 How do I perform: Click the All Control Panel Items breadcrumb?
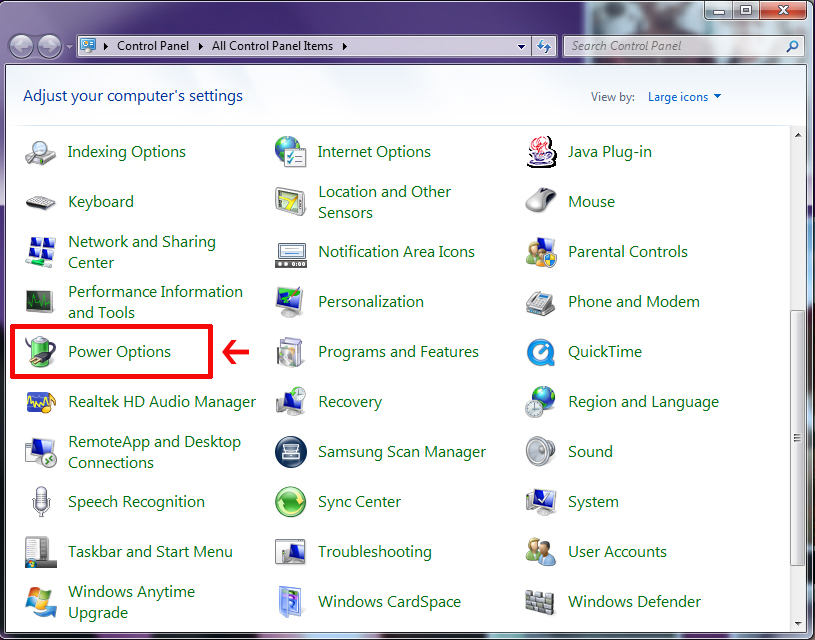272,46
